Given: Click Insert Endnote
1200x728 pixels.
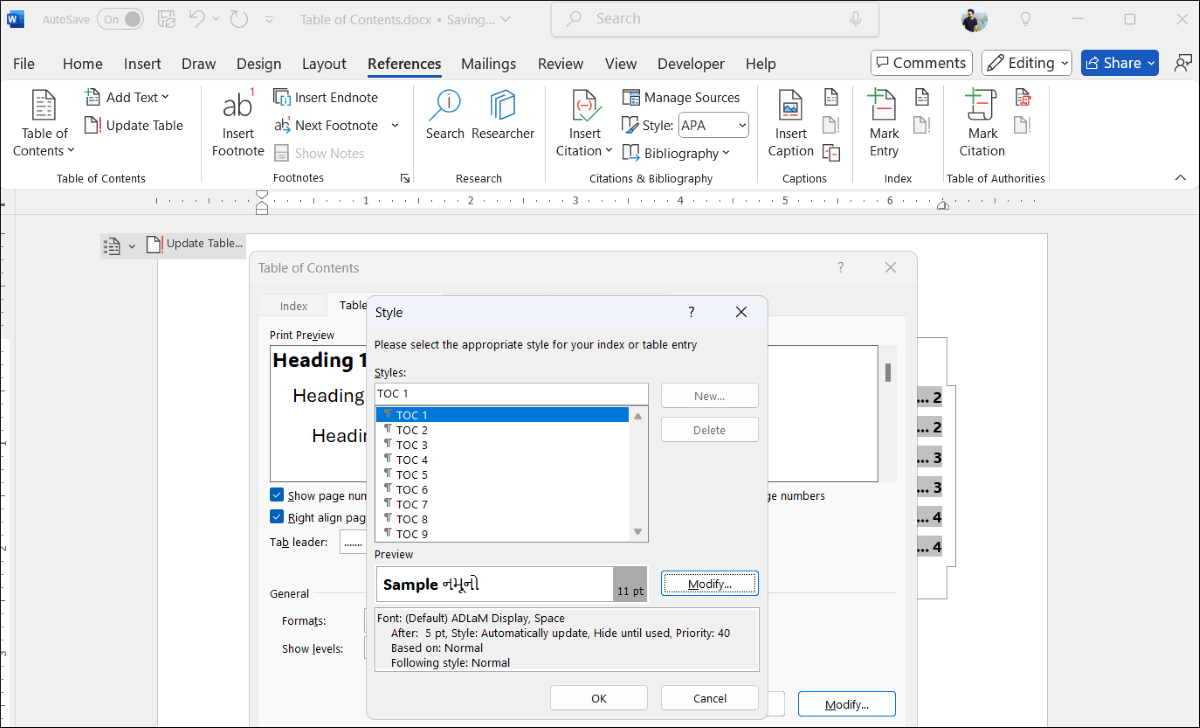Looking at the screenshot, I should 326,97.
